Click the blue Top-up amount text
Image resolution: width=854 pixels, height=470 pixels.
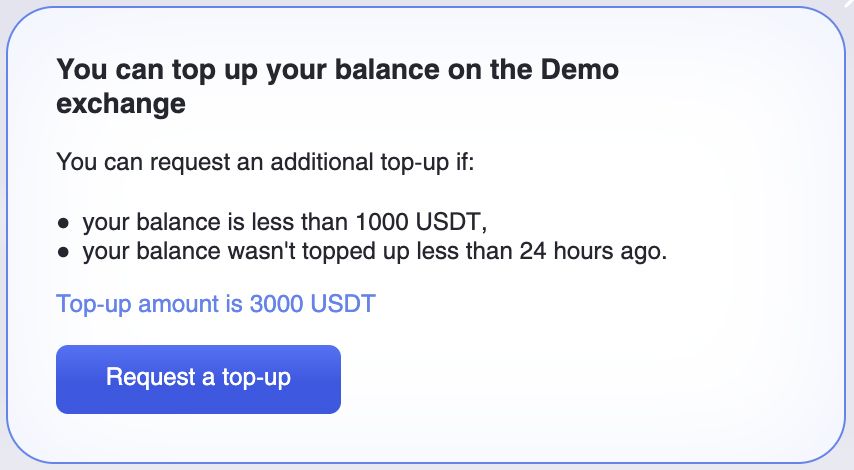pos(216,304)
